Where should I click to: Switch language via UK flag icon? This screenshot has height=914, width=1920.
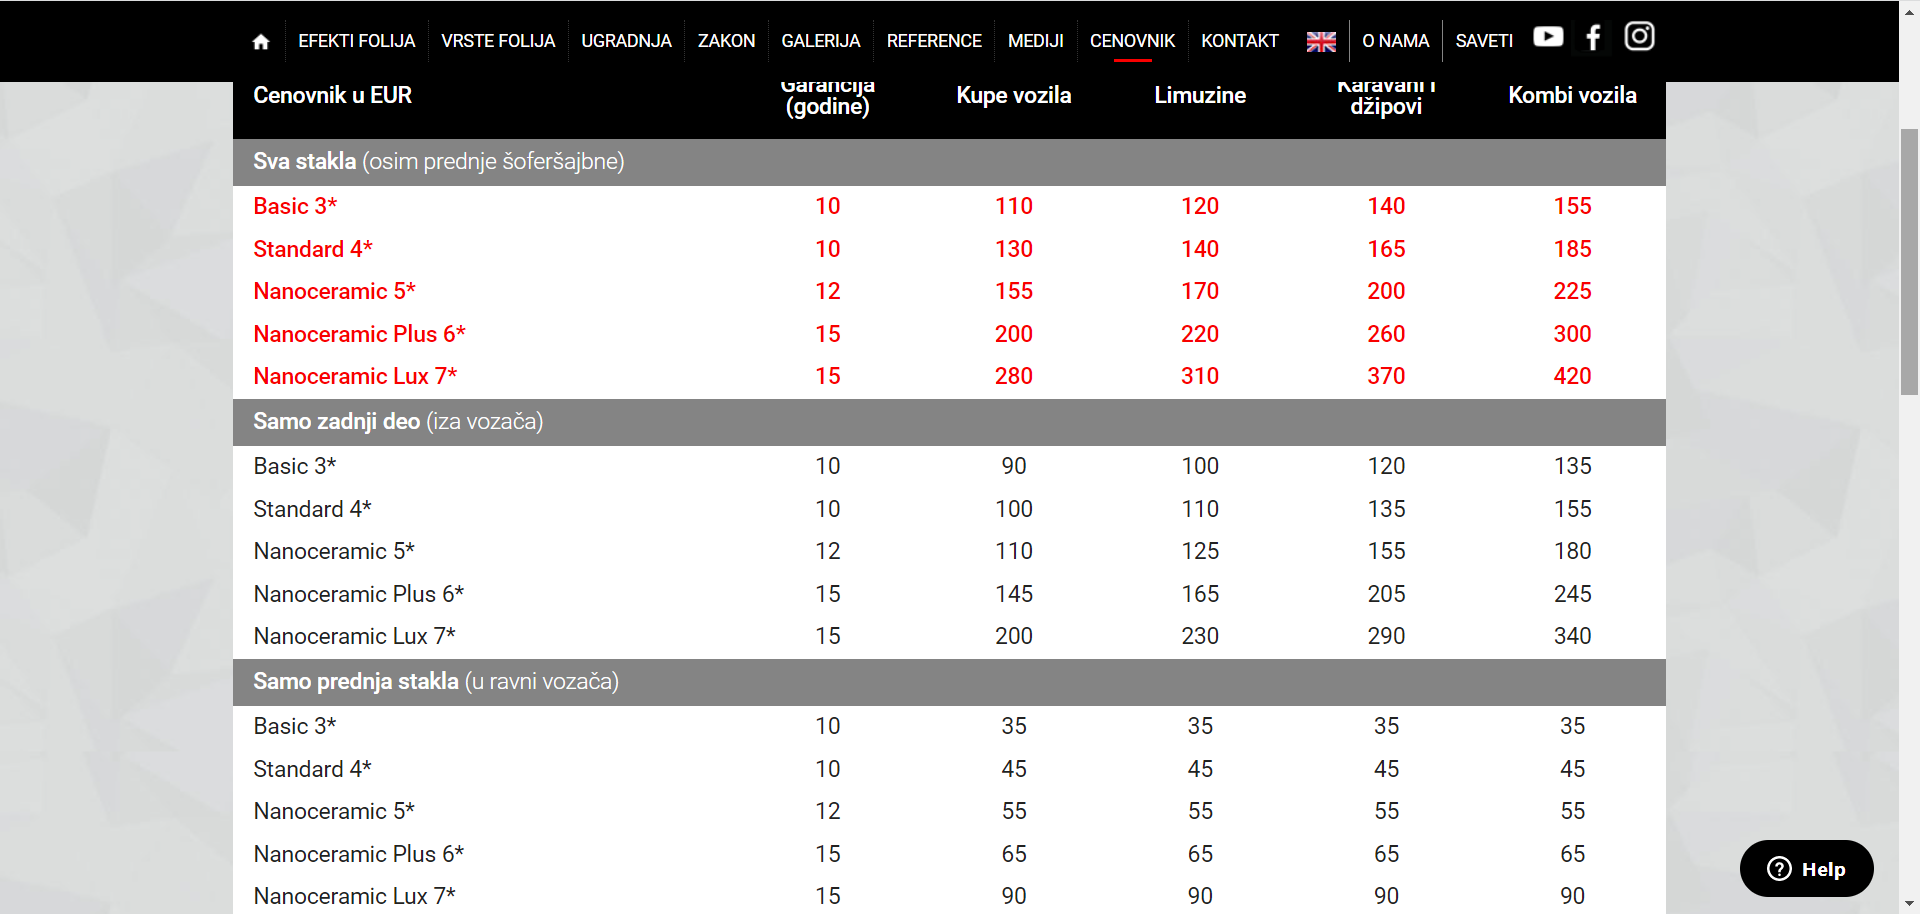click(1321, 41)
